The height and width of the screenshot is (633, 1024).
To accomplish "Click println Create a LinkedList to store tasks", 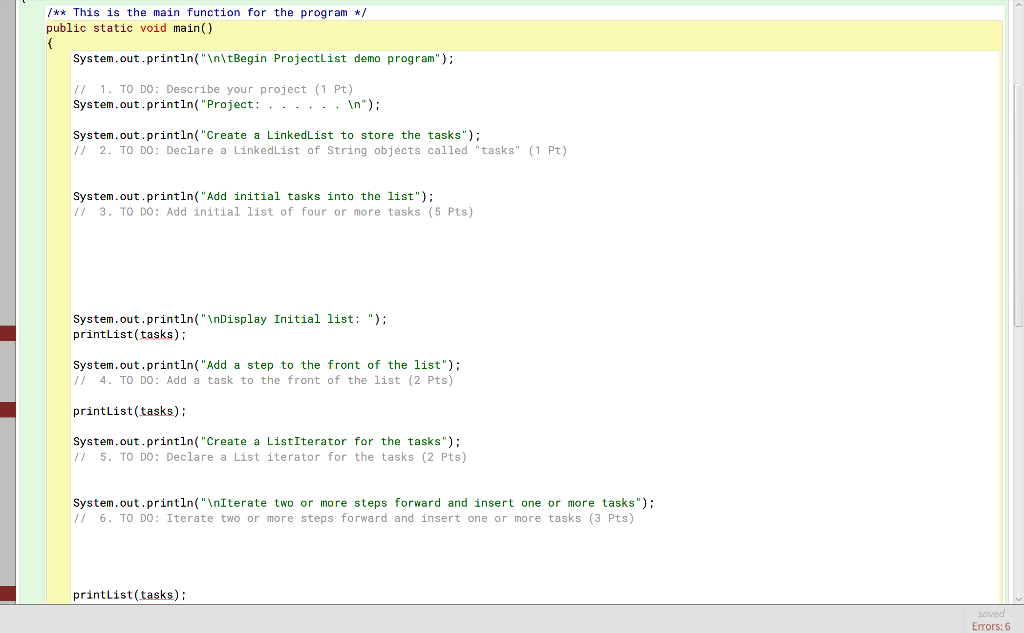I will coord(277,135).
